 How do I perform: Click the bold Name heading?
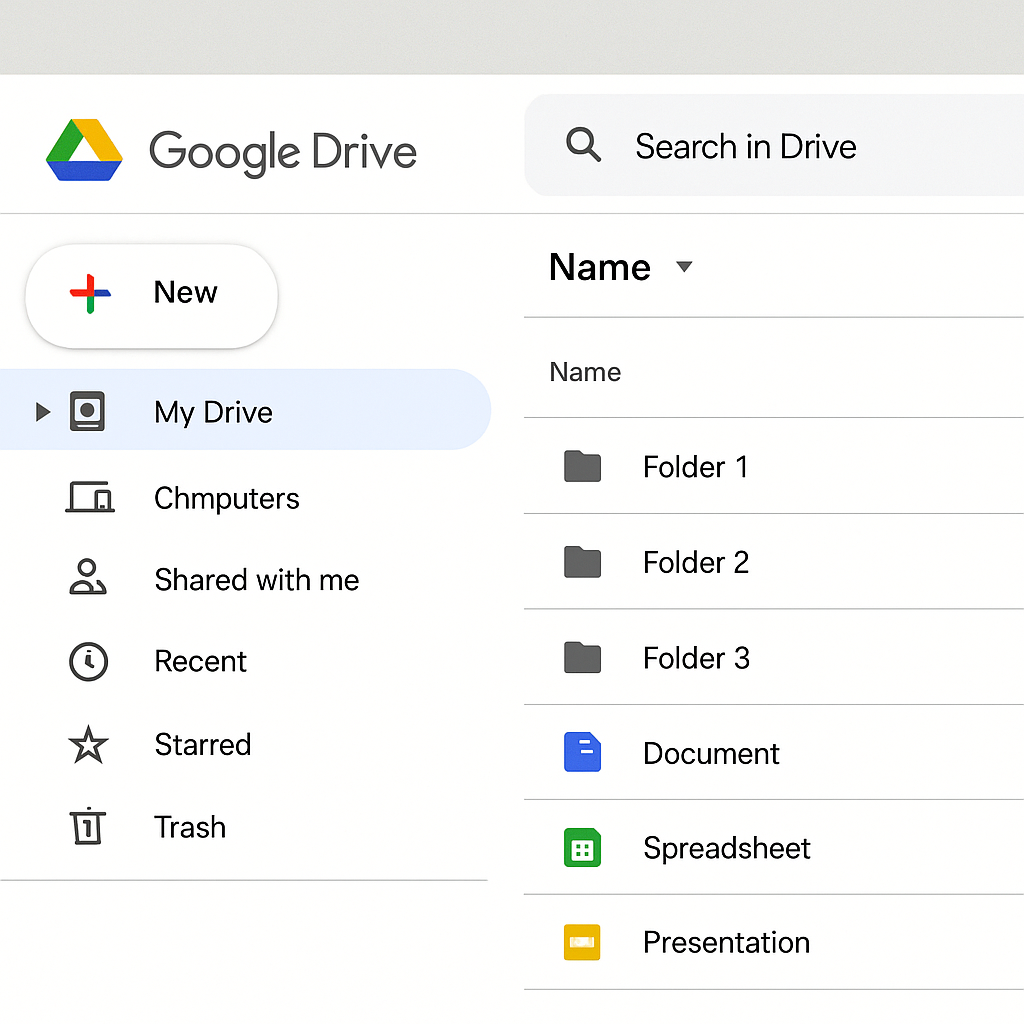600,267
